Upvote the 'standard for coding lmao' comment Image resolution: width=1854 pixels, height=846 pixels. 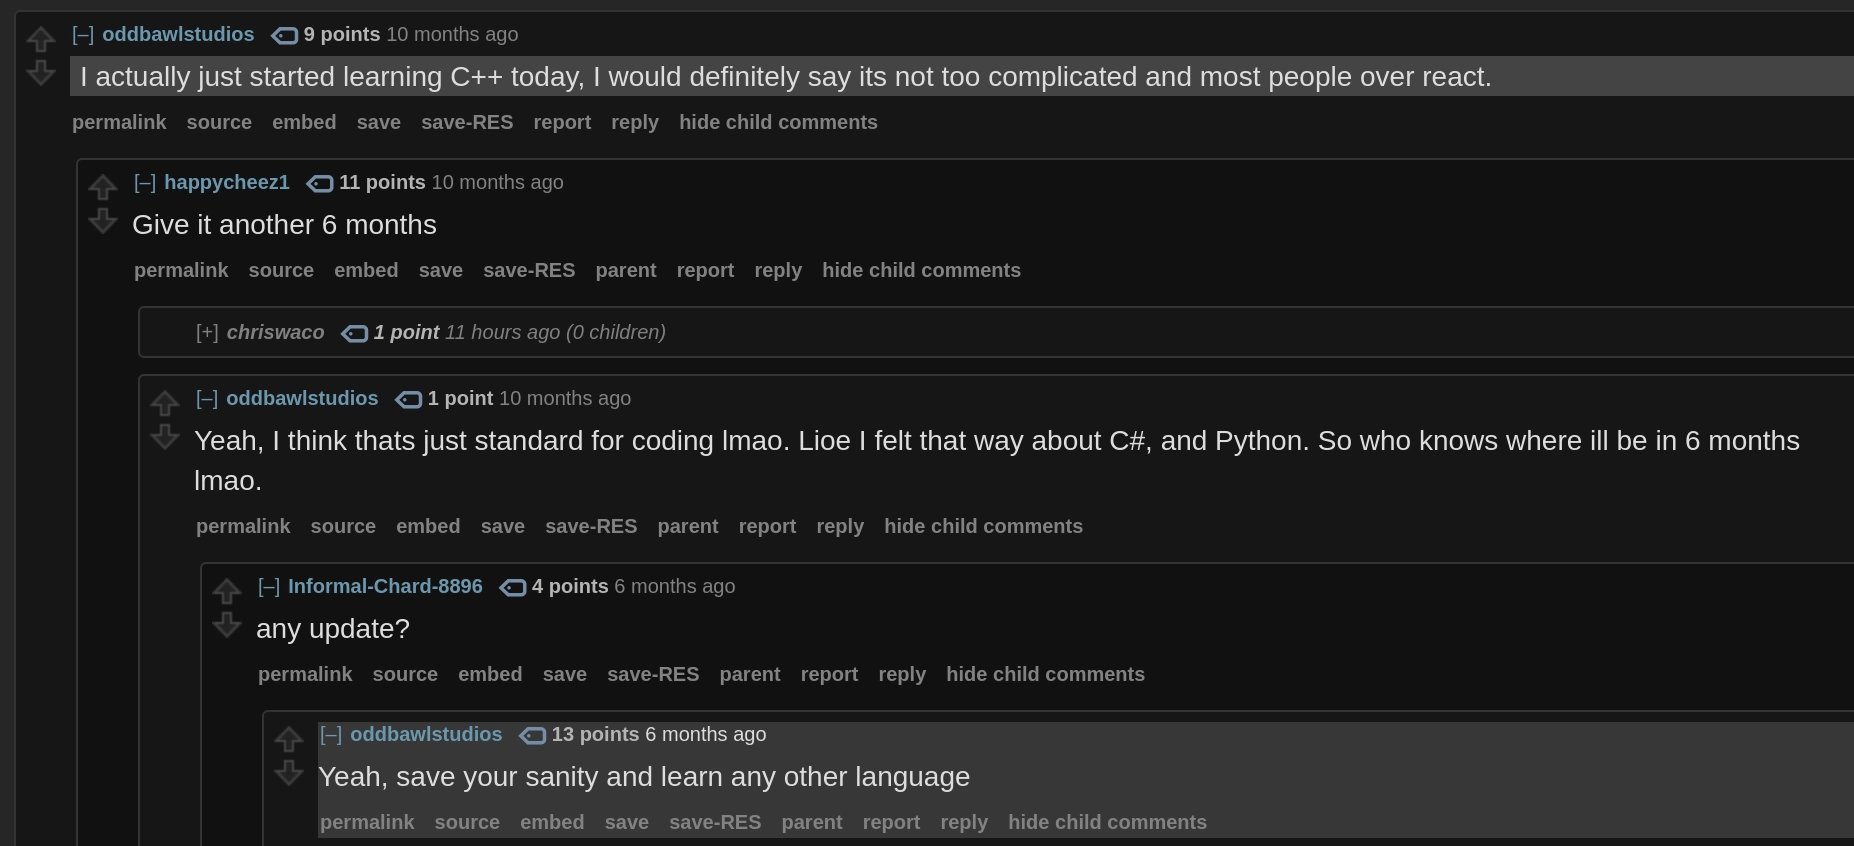165,403
